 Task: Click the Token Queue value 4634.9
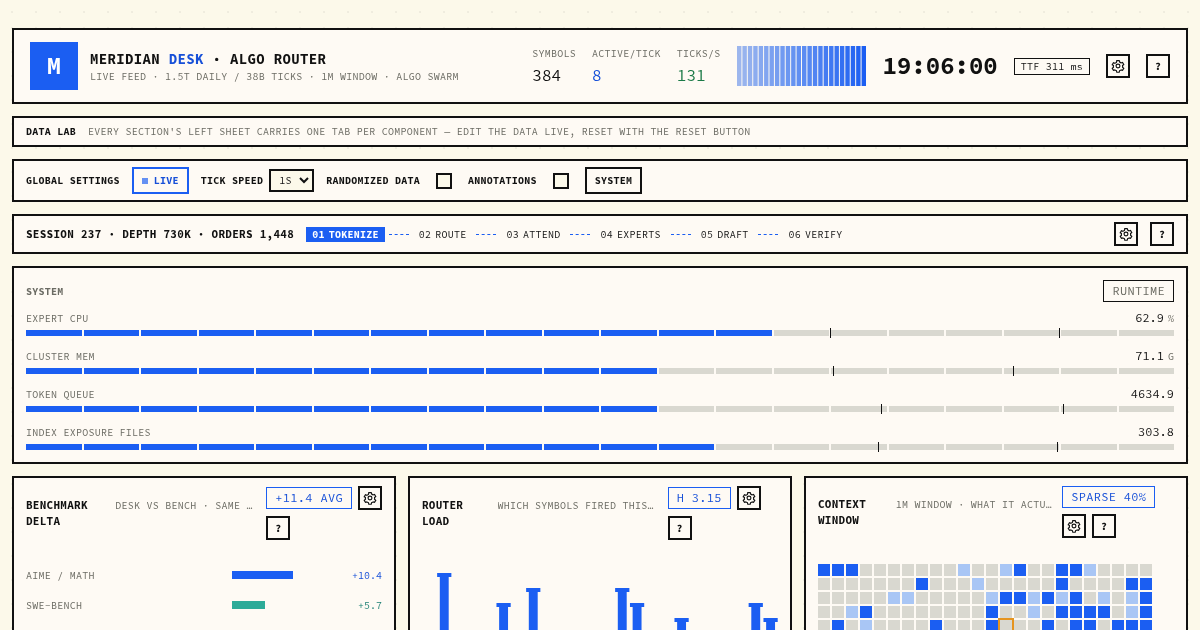[x=1152, y=394]
